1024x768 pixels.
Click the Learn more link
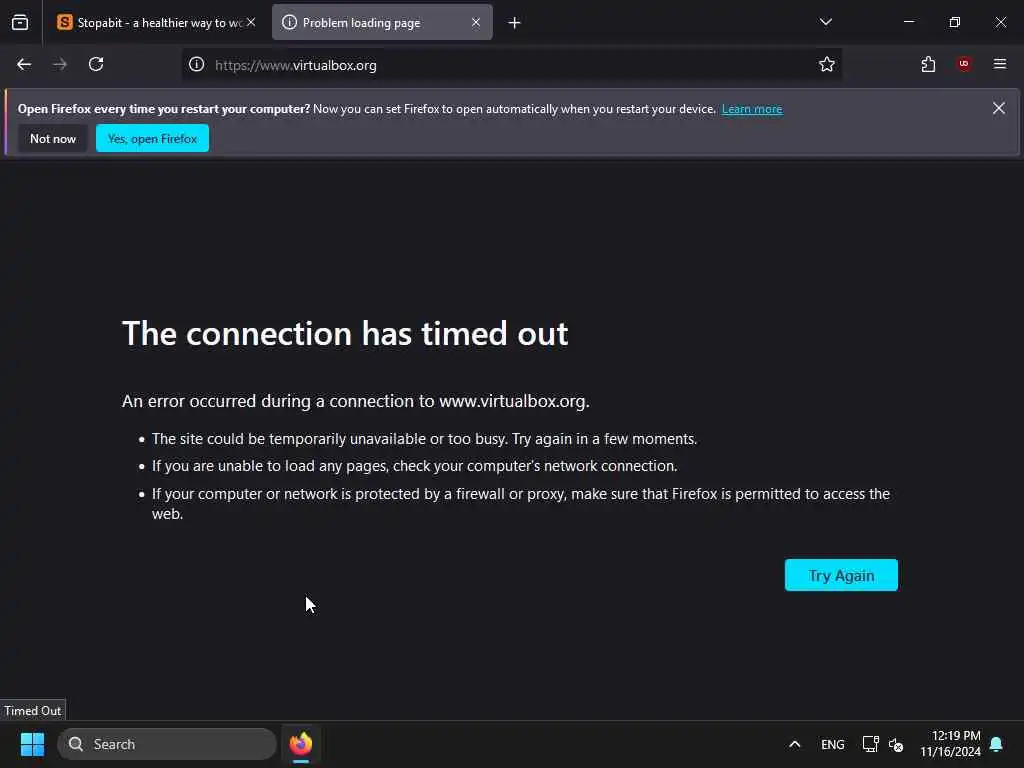pyautogui.click(x=752, y=109)
